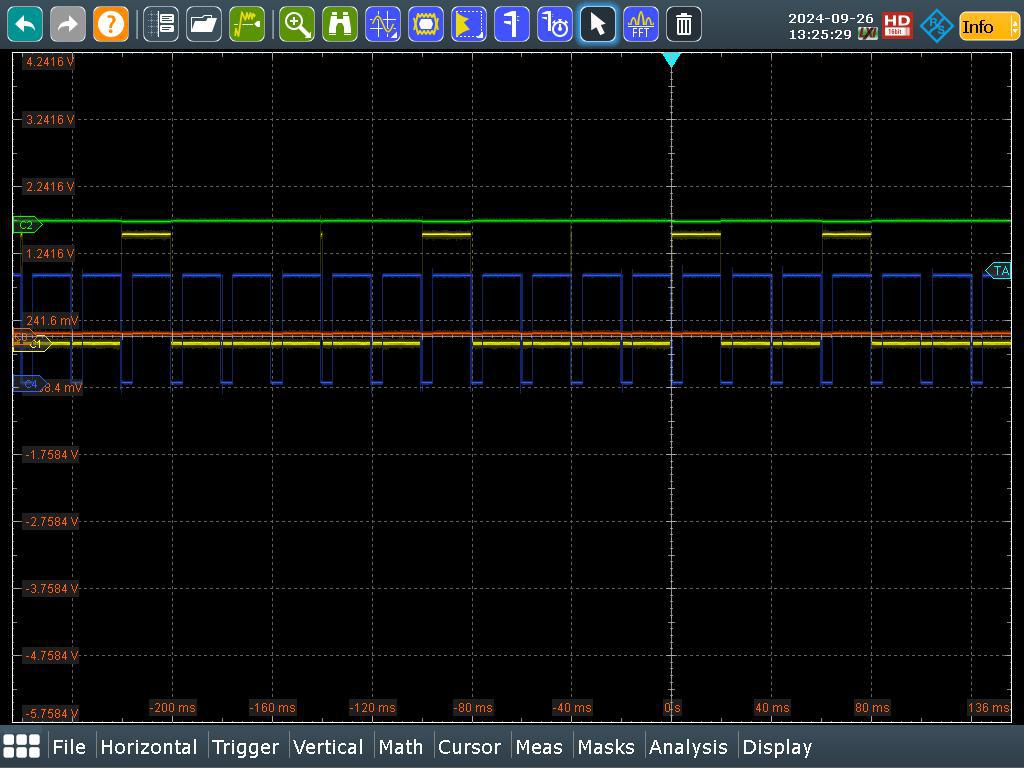Click the Rohde & Schwarz logo

coord(937,26)
